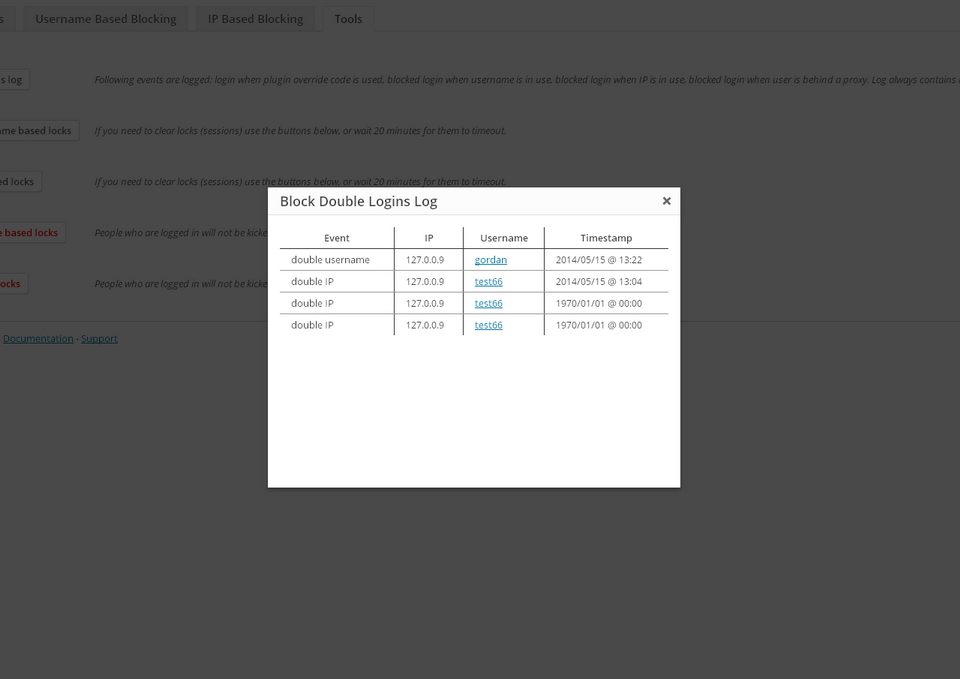The image size is (960, 679).
Task: Switch to Username Based Blocking tab
Action: (105, 19)
